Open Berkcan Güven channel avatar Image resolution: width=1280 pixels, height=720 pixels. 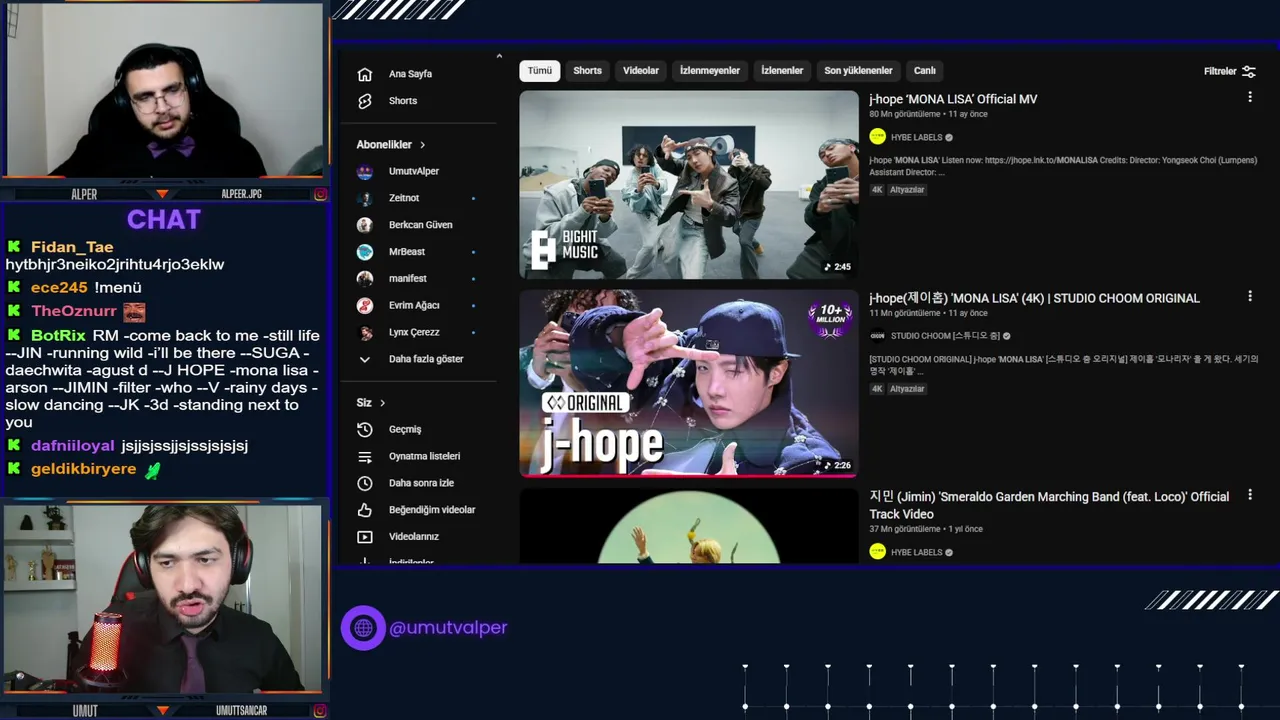point(365,225)
